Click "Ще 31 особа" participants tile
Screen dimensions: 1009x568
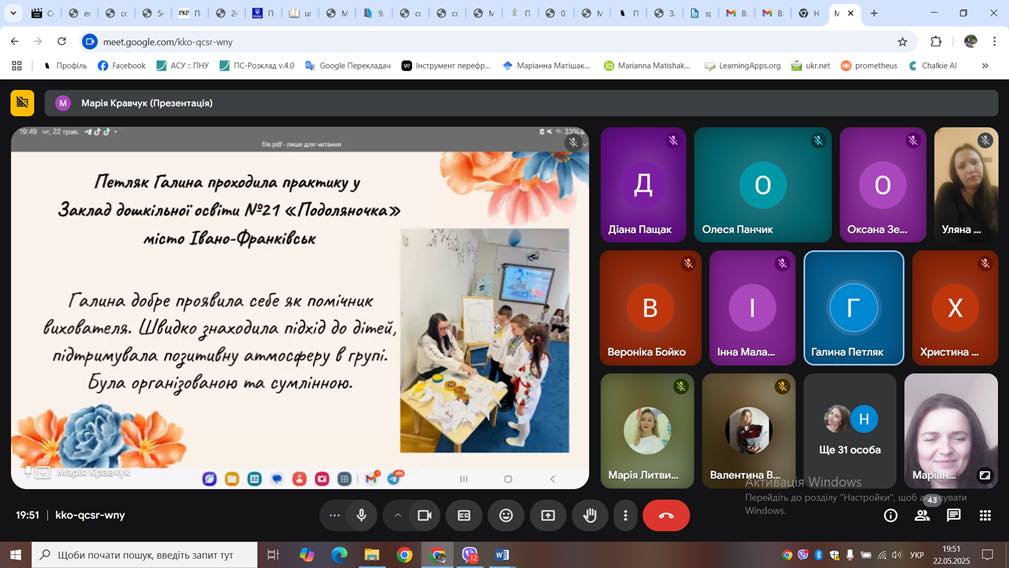(x=850, y=430)
